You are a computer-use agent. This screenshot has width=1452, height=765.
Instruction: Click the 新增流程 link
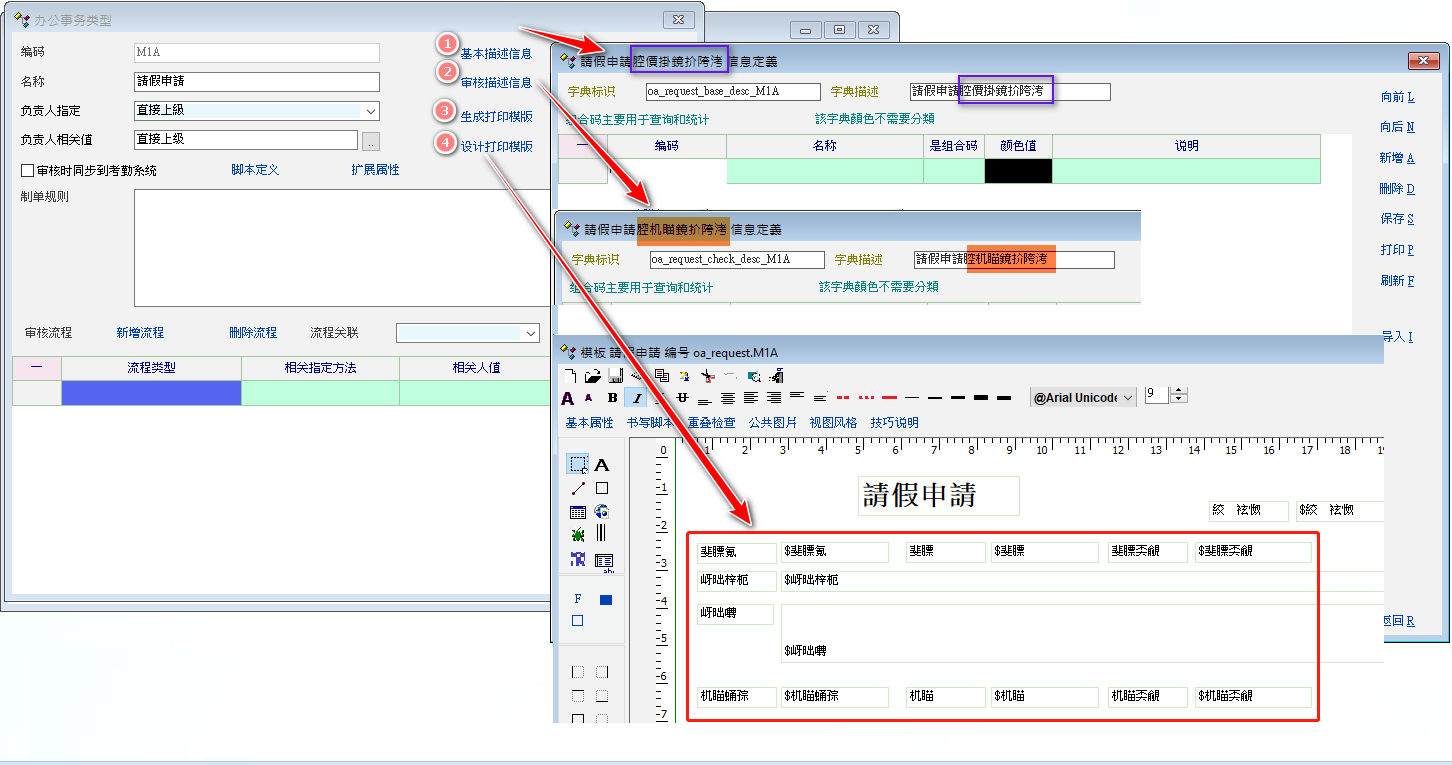click(x=140, y=333)
